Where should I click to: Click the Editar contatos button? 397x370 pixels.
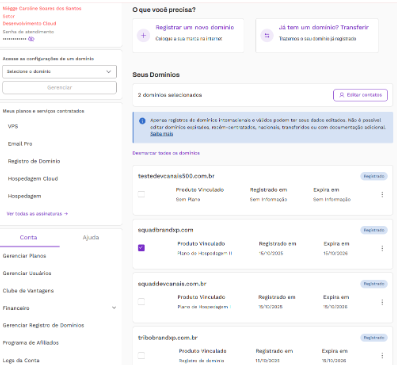point(360,95)
